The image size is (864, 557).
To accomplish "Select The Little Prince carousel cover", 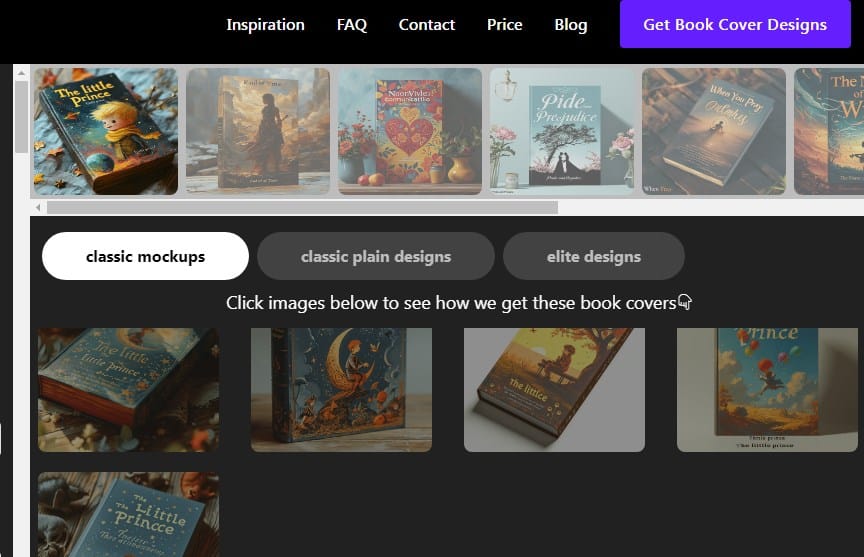I will pyautogui.click(x=106, y=131).
